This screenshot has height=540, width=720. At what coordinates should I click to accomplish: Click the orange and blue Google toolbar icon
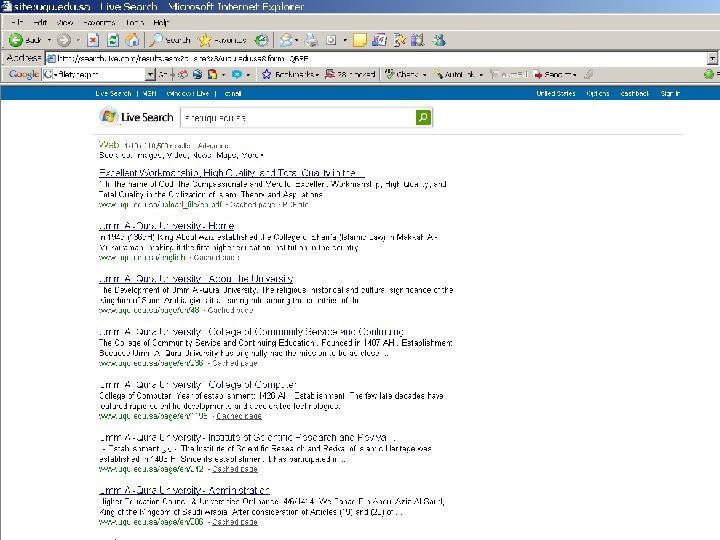212,74
